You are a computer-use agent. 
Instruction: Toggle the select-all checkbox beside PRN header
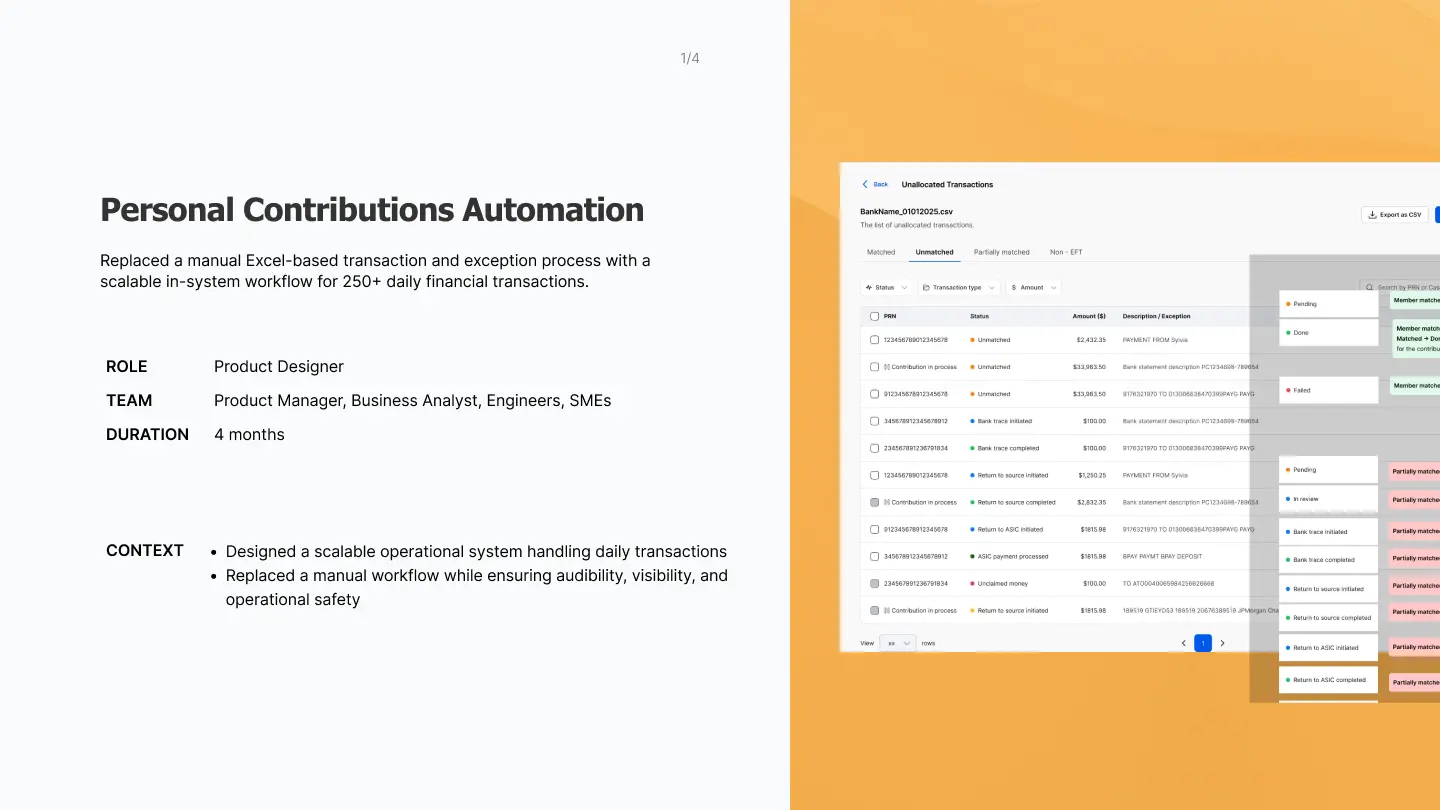click(x=874, y=316)
